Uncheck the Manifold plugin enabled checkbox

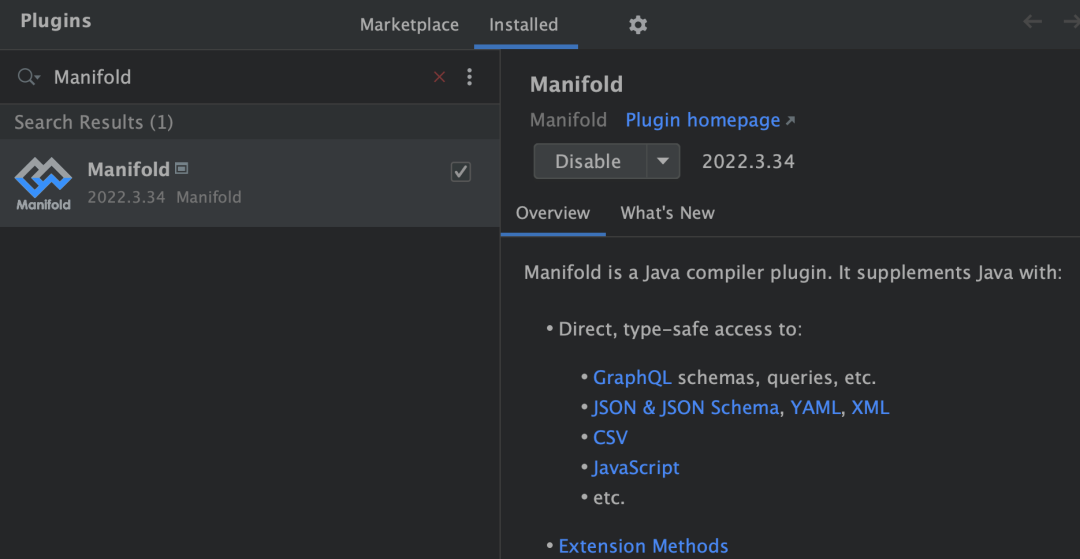461,172
